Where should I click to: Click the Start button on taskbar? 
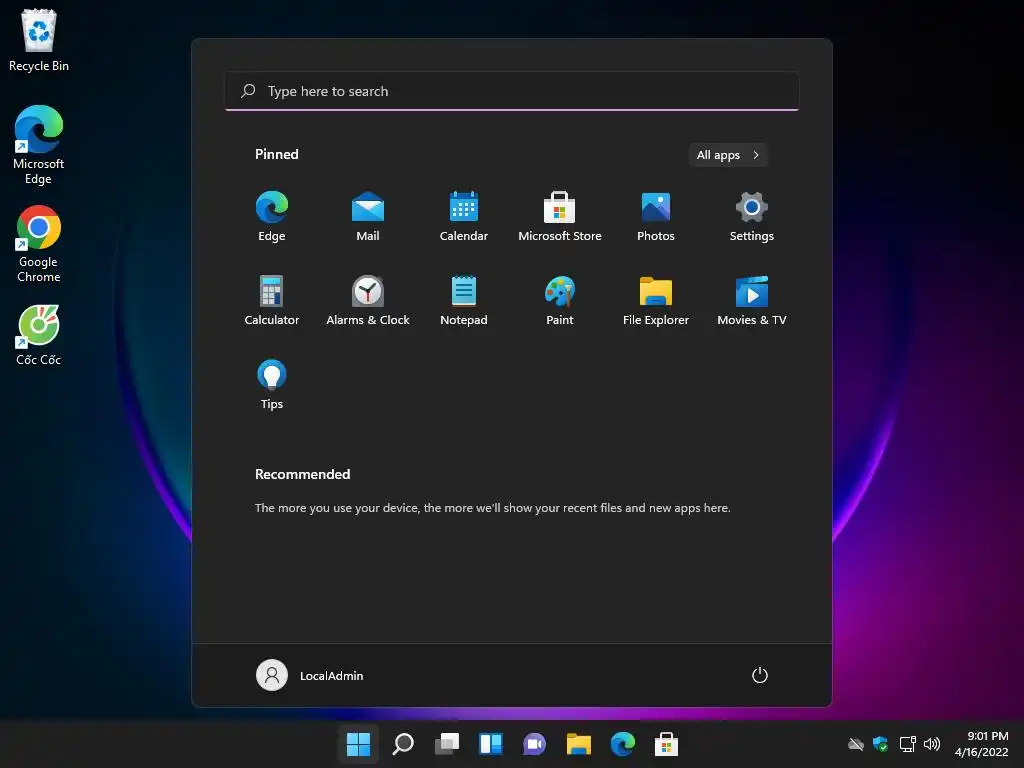click(x=358, y=744)
